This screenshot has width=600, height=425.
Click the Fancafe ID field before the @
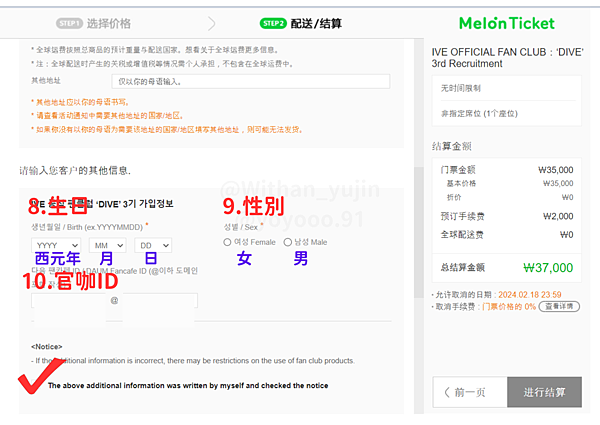[x=69, y=301]
